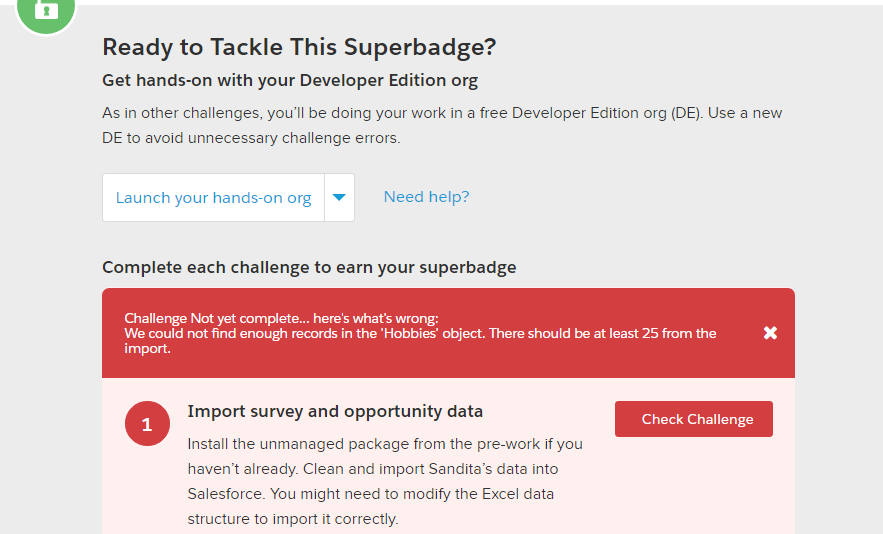Click the 'As in other challenges' paragraph
The image size is (883, 534).
click(442, 113)
